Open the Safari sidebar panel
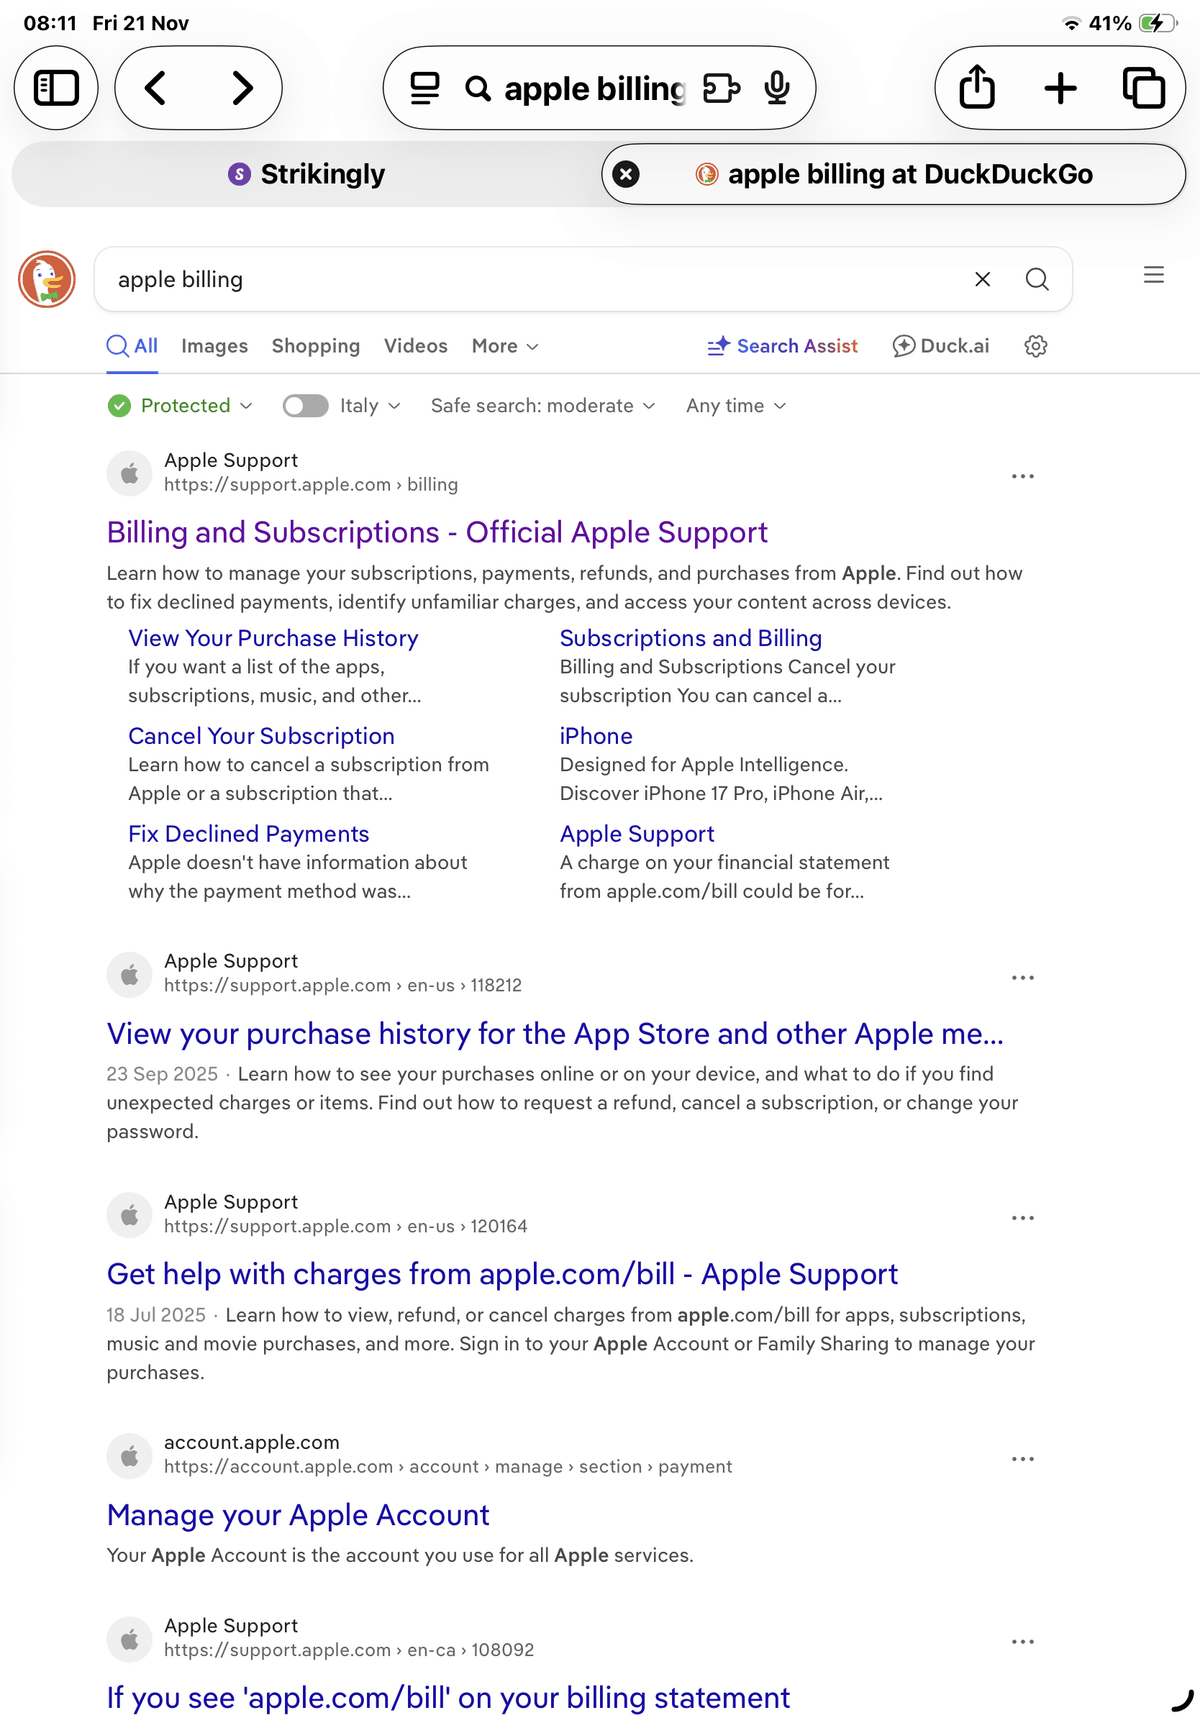Screen dimensions: 1200x1718 (x=56, y=88)
